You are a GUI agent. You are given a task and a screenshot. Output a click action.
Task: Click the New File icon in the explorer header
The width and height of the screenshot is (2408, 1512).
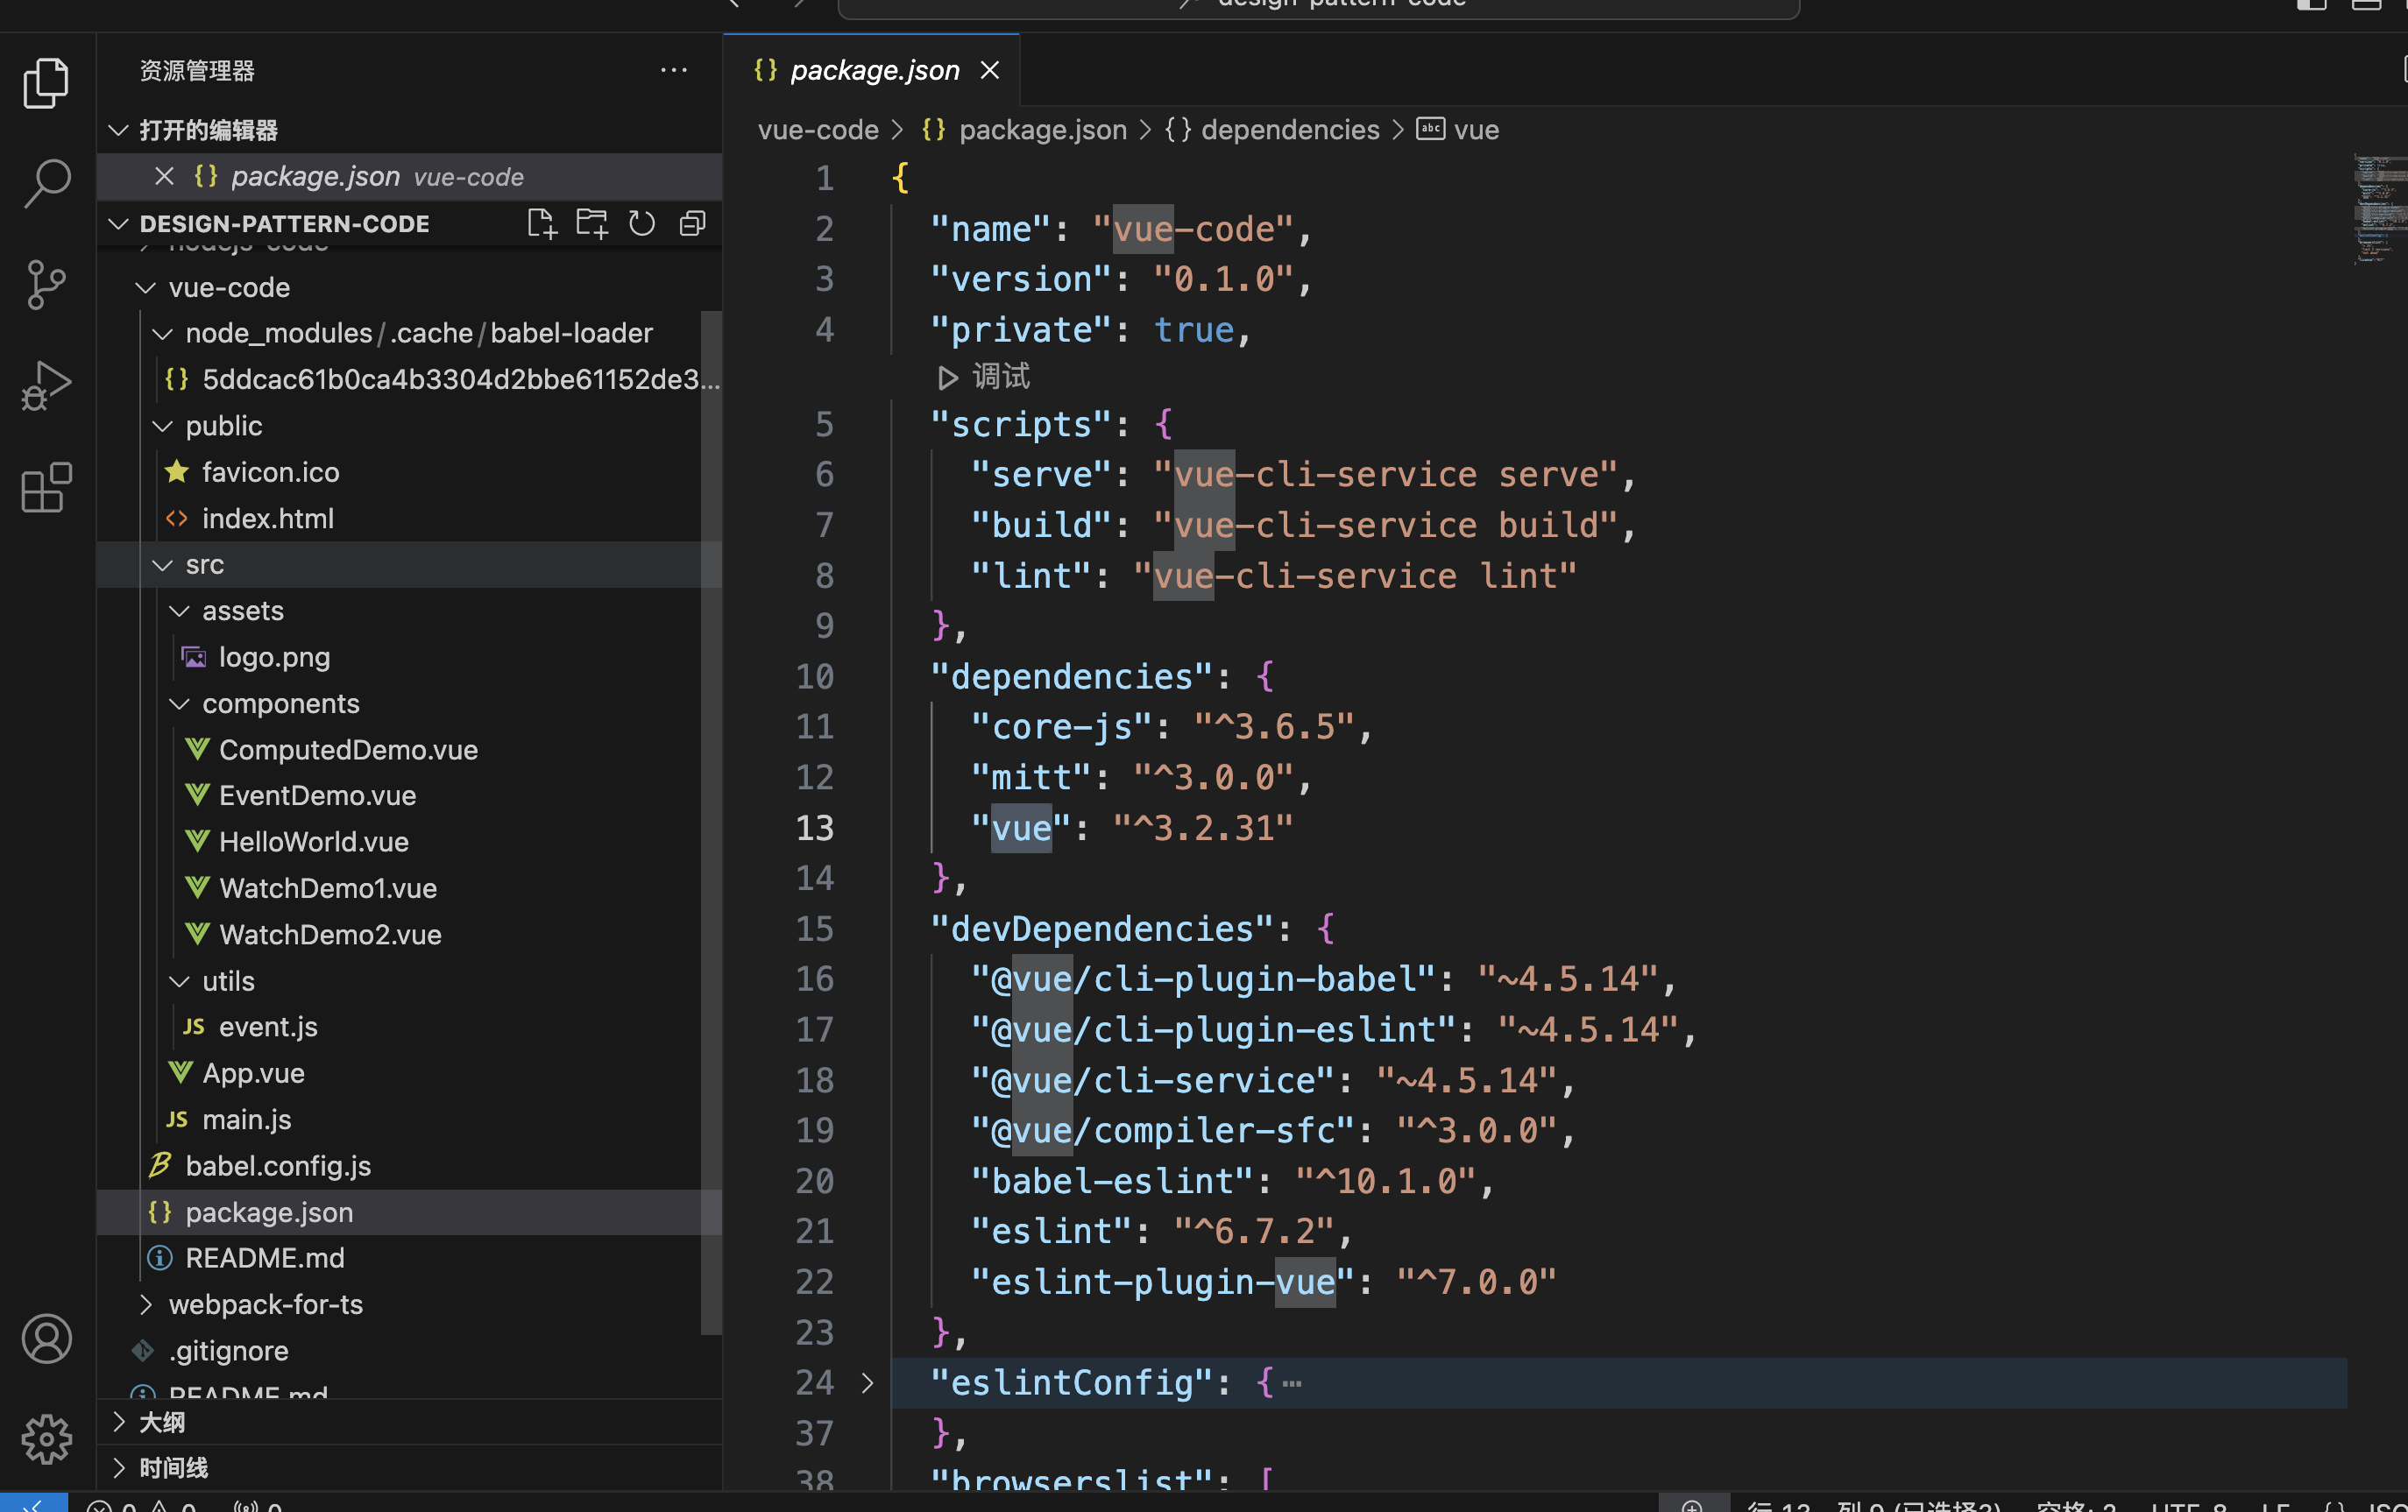click(541, 223)
